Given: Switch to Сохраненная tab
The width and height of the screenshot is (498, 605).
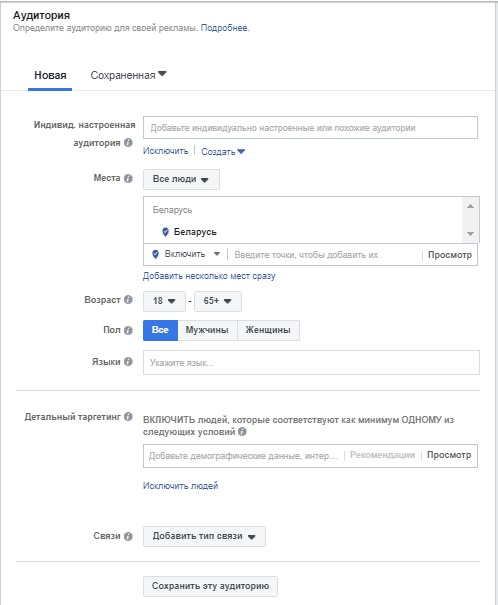Looking at the screenshot, I should pyautogui.click(x=128, y=75).
